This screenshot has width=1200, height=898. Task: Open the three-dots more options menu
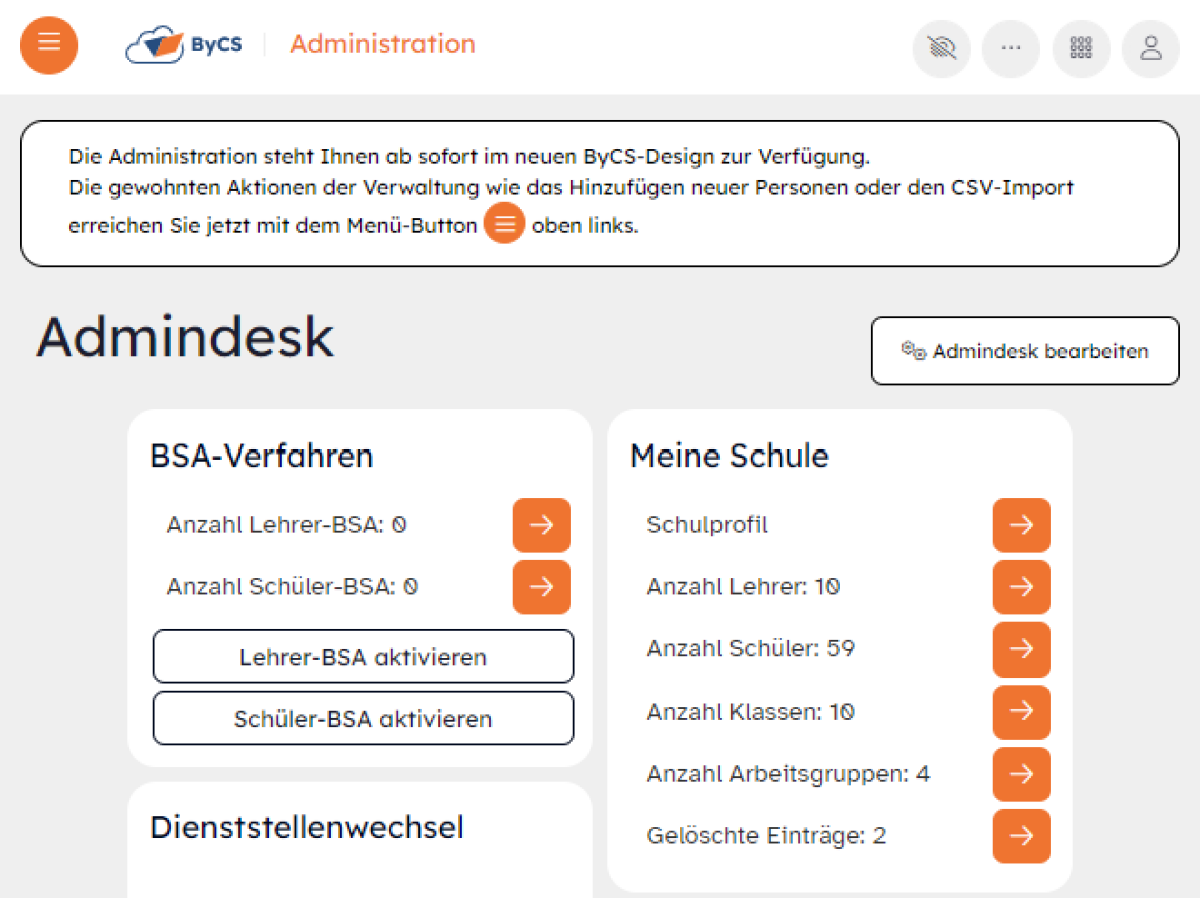1011,49
